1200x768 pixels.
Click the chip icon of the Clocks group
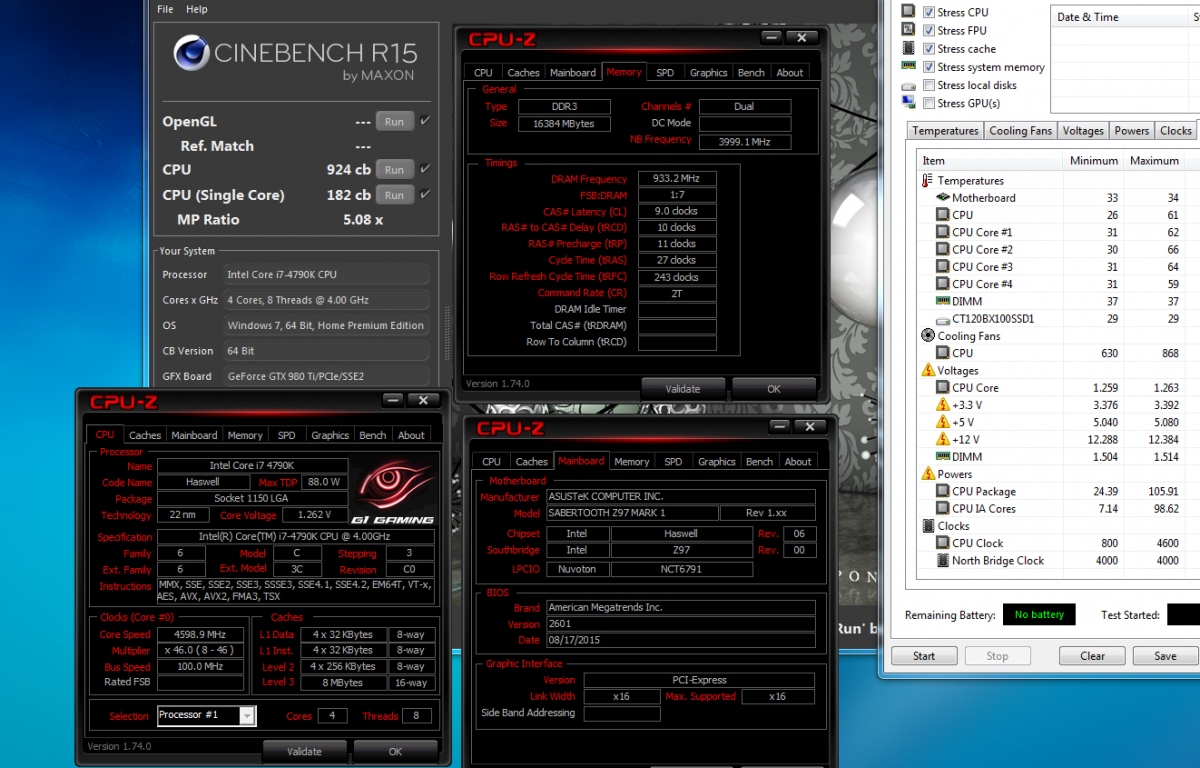tap(927, 526)
